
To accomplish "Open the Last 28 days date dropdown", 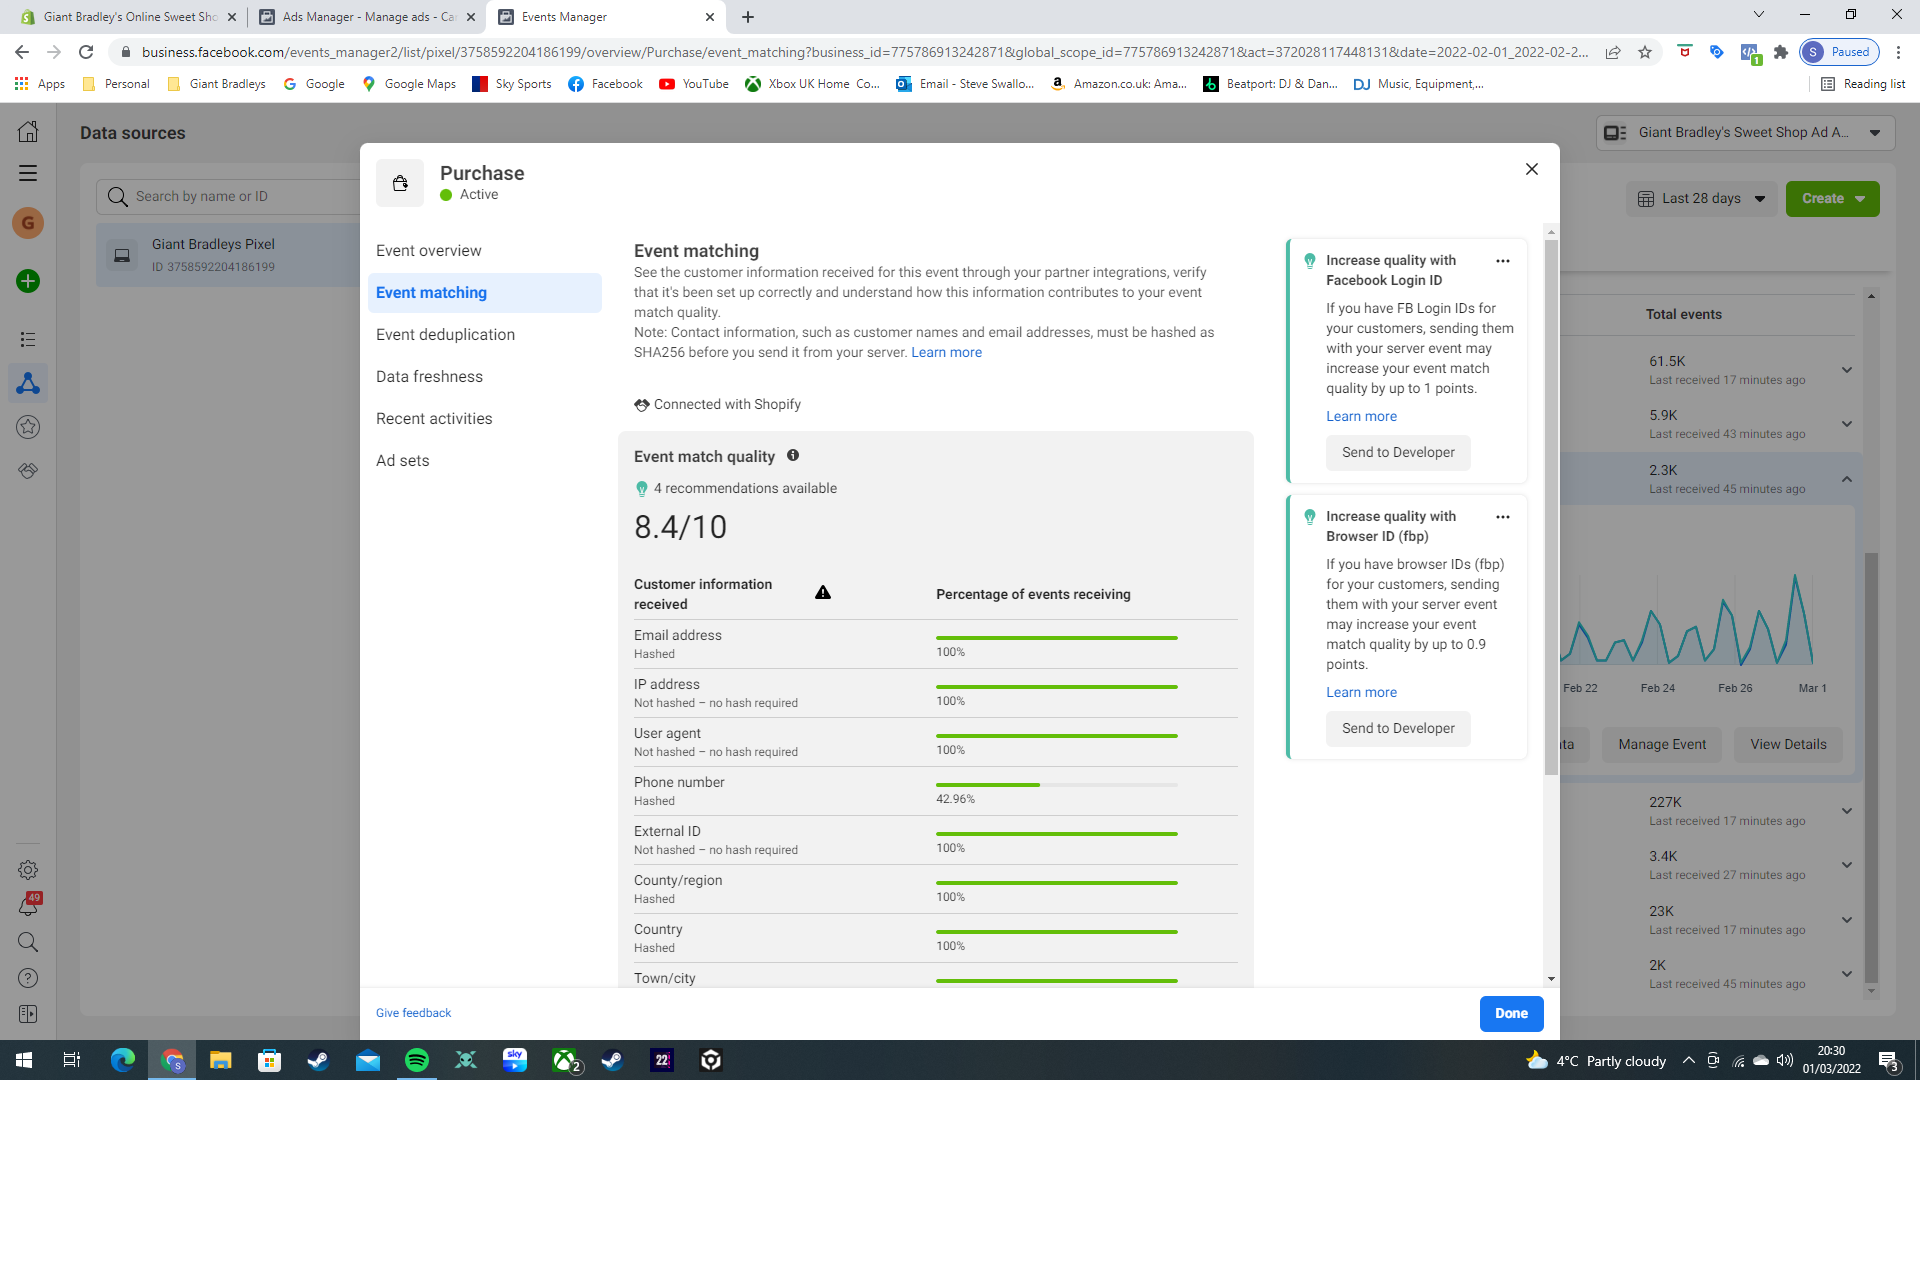I will click(1701, 199).
